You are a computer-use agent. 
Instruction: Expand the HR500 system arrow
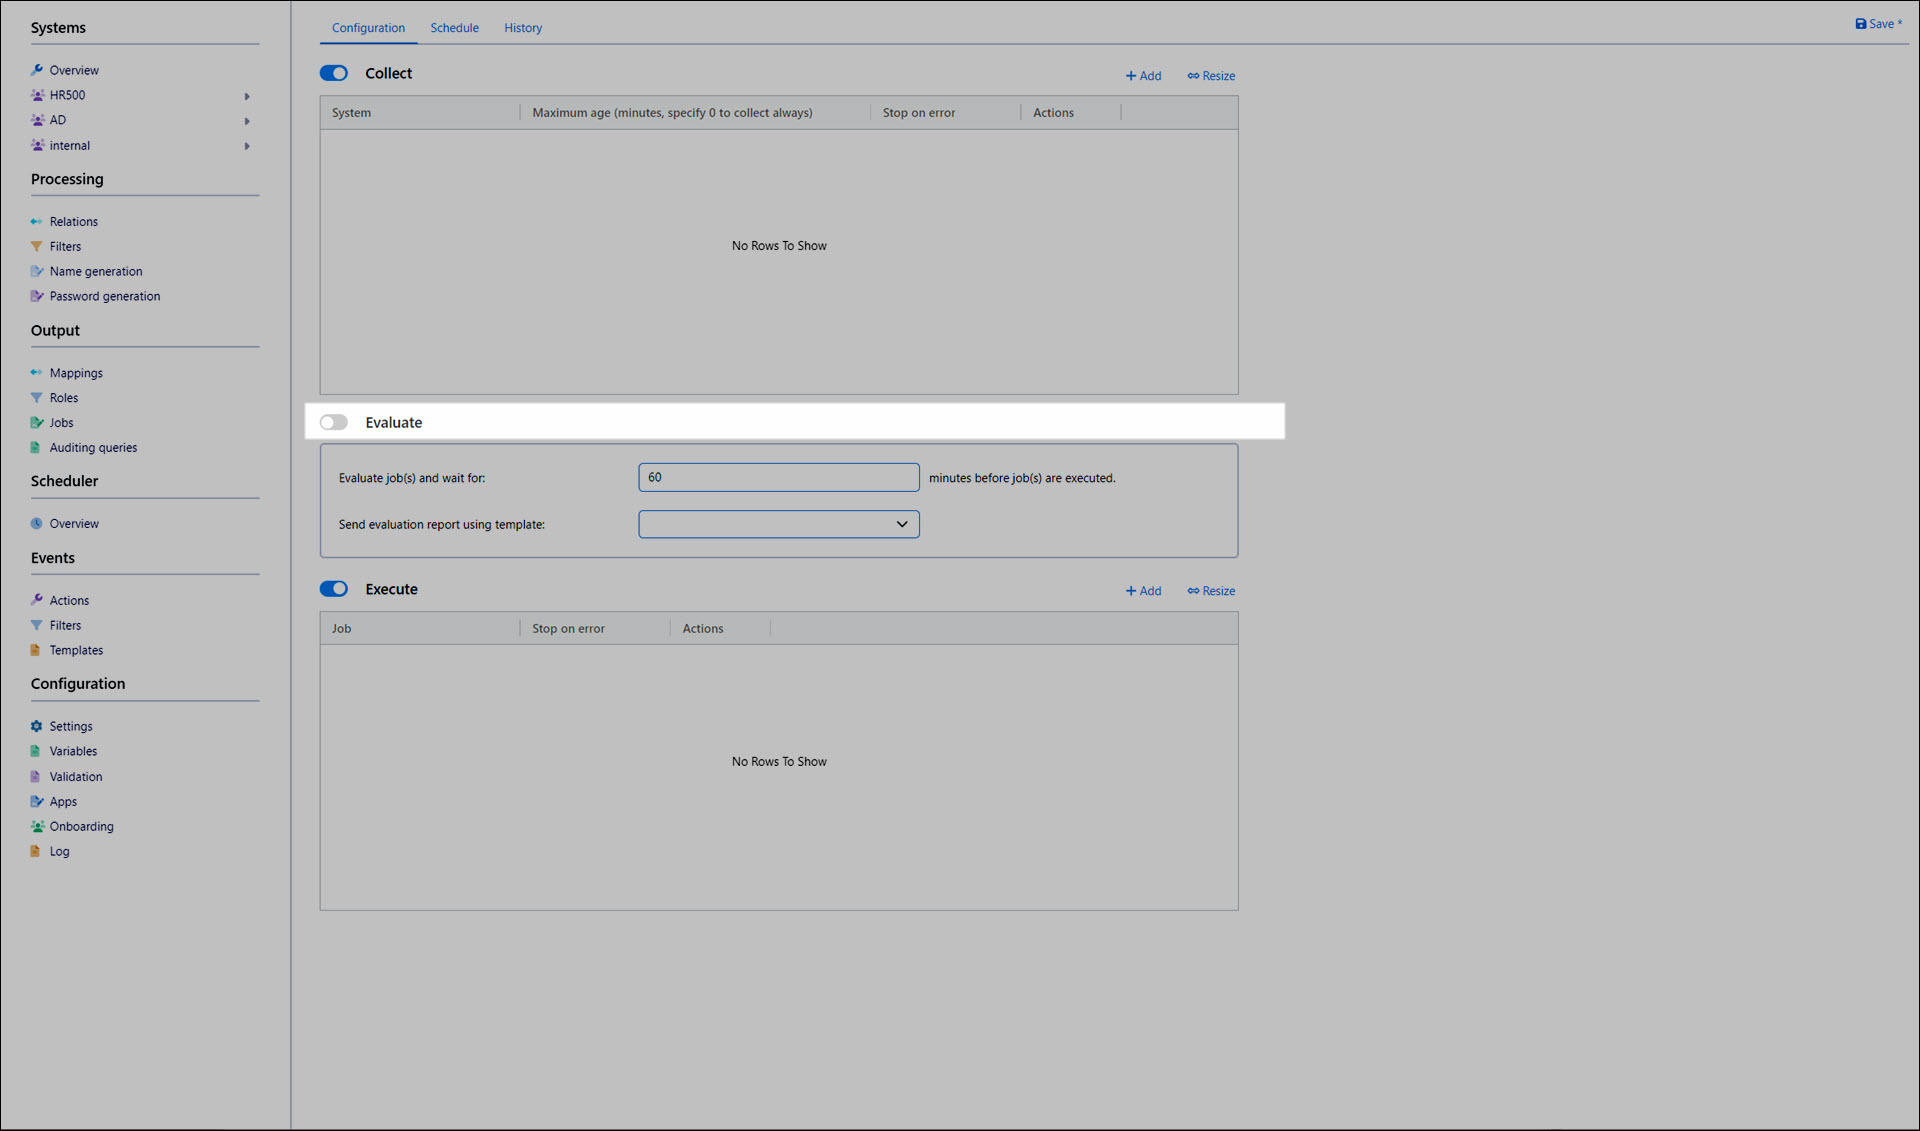[247, 96]
